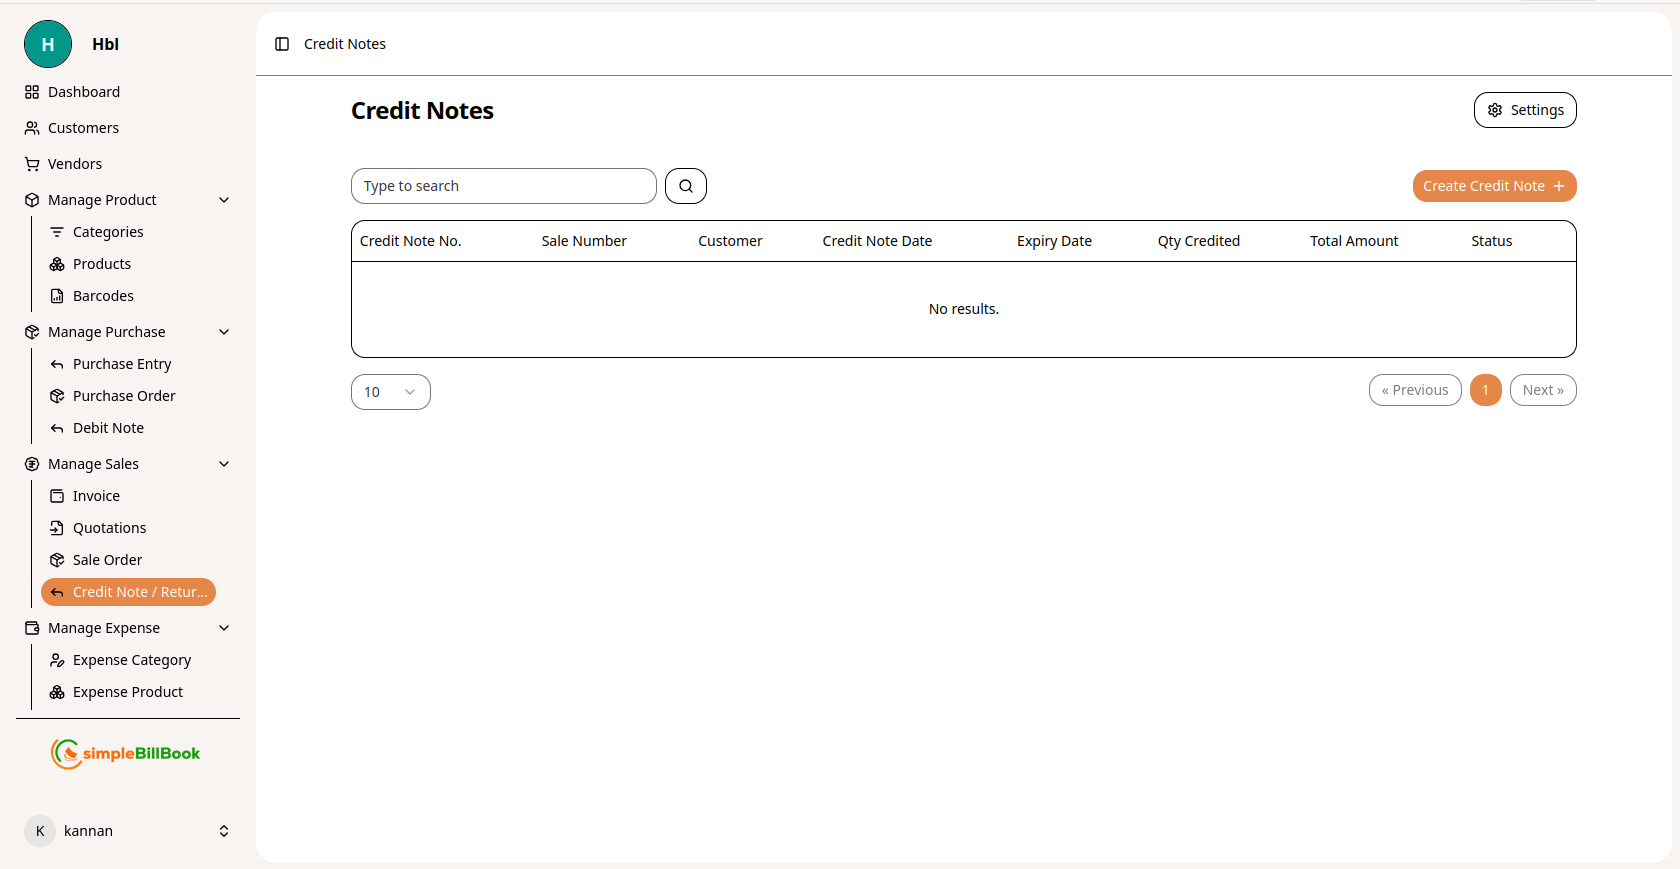The width and height of the screenshot is (1680, 869).
Task: Expand the kannan user account menu
Action: (224, 831)
